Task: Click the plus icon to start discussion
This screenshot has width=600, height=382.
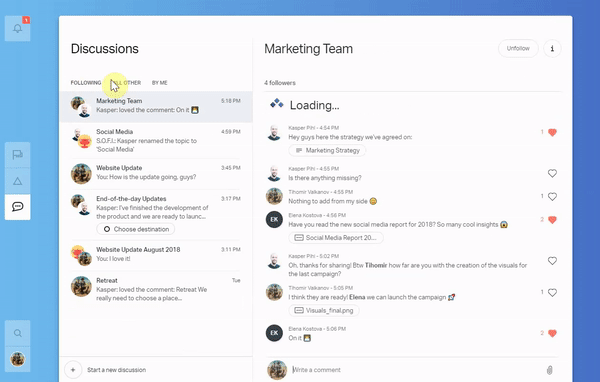Action: click(x=73, y=370)
